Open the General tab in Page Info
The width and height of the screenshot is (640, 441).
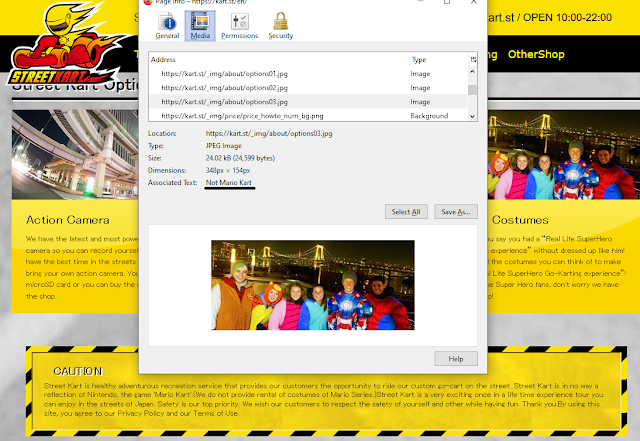pyautogui.click(x=167, y=26)
